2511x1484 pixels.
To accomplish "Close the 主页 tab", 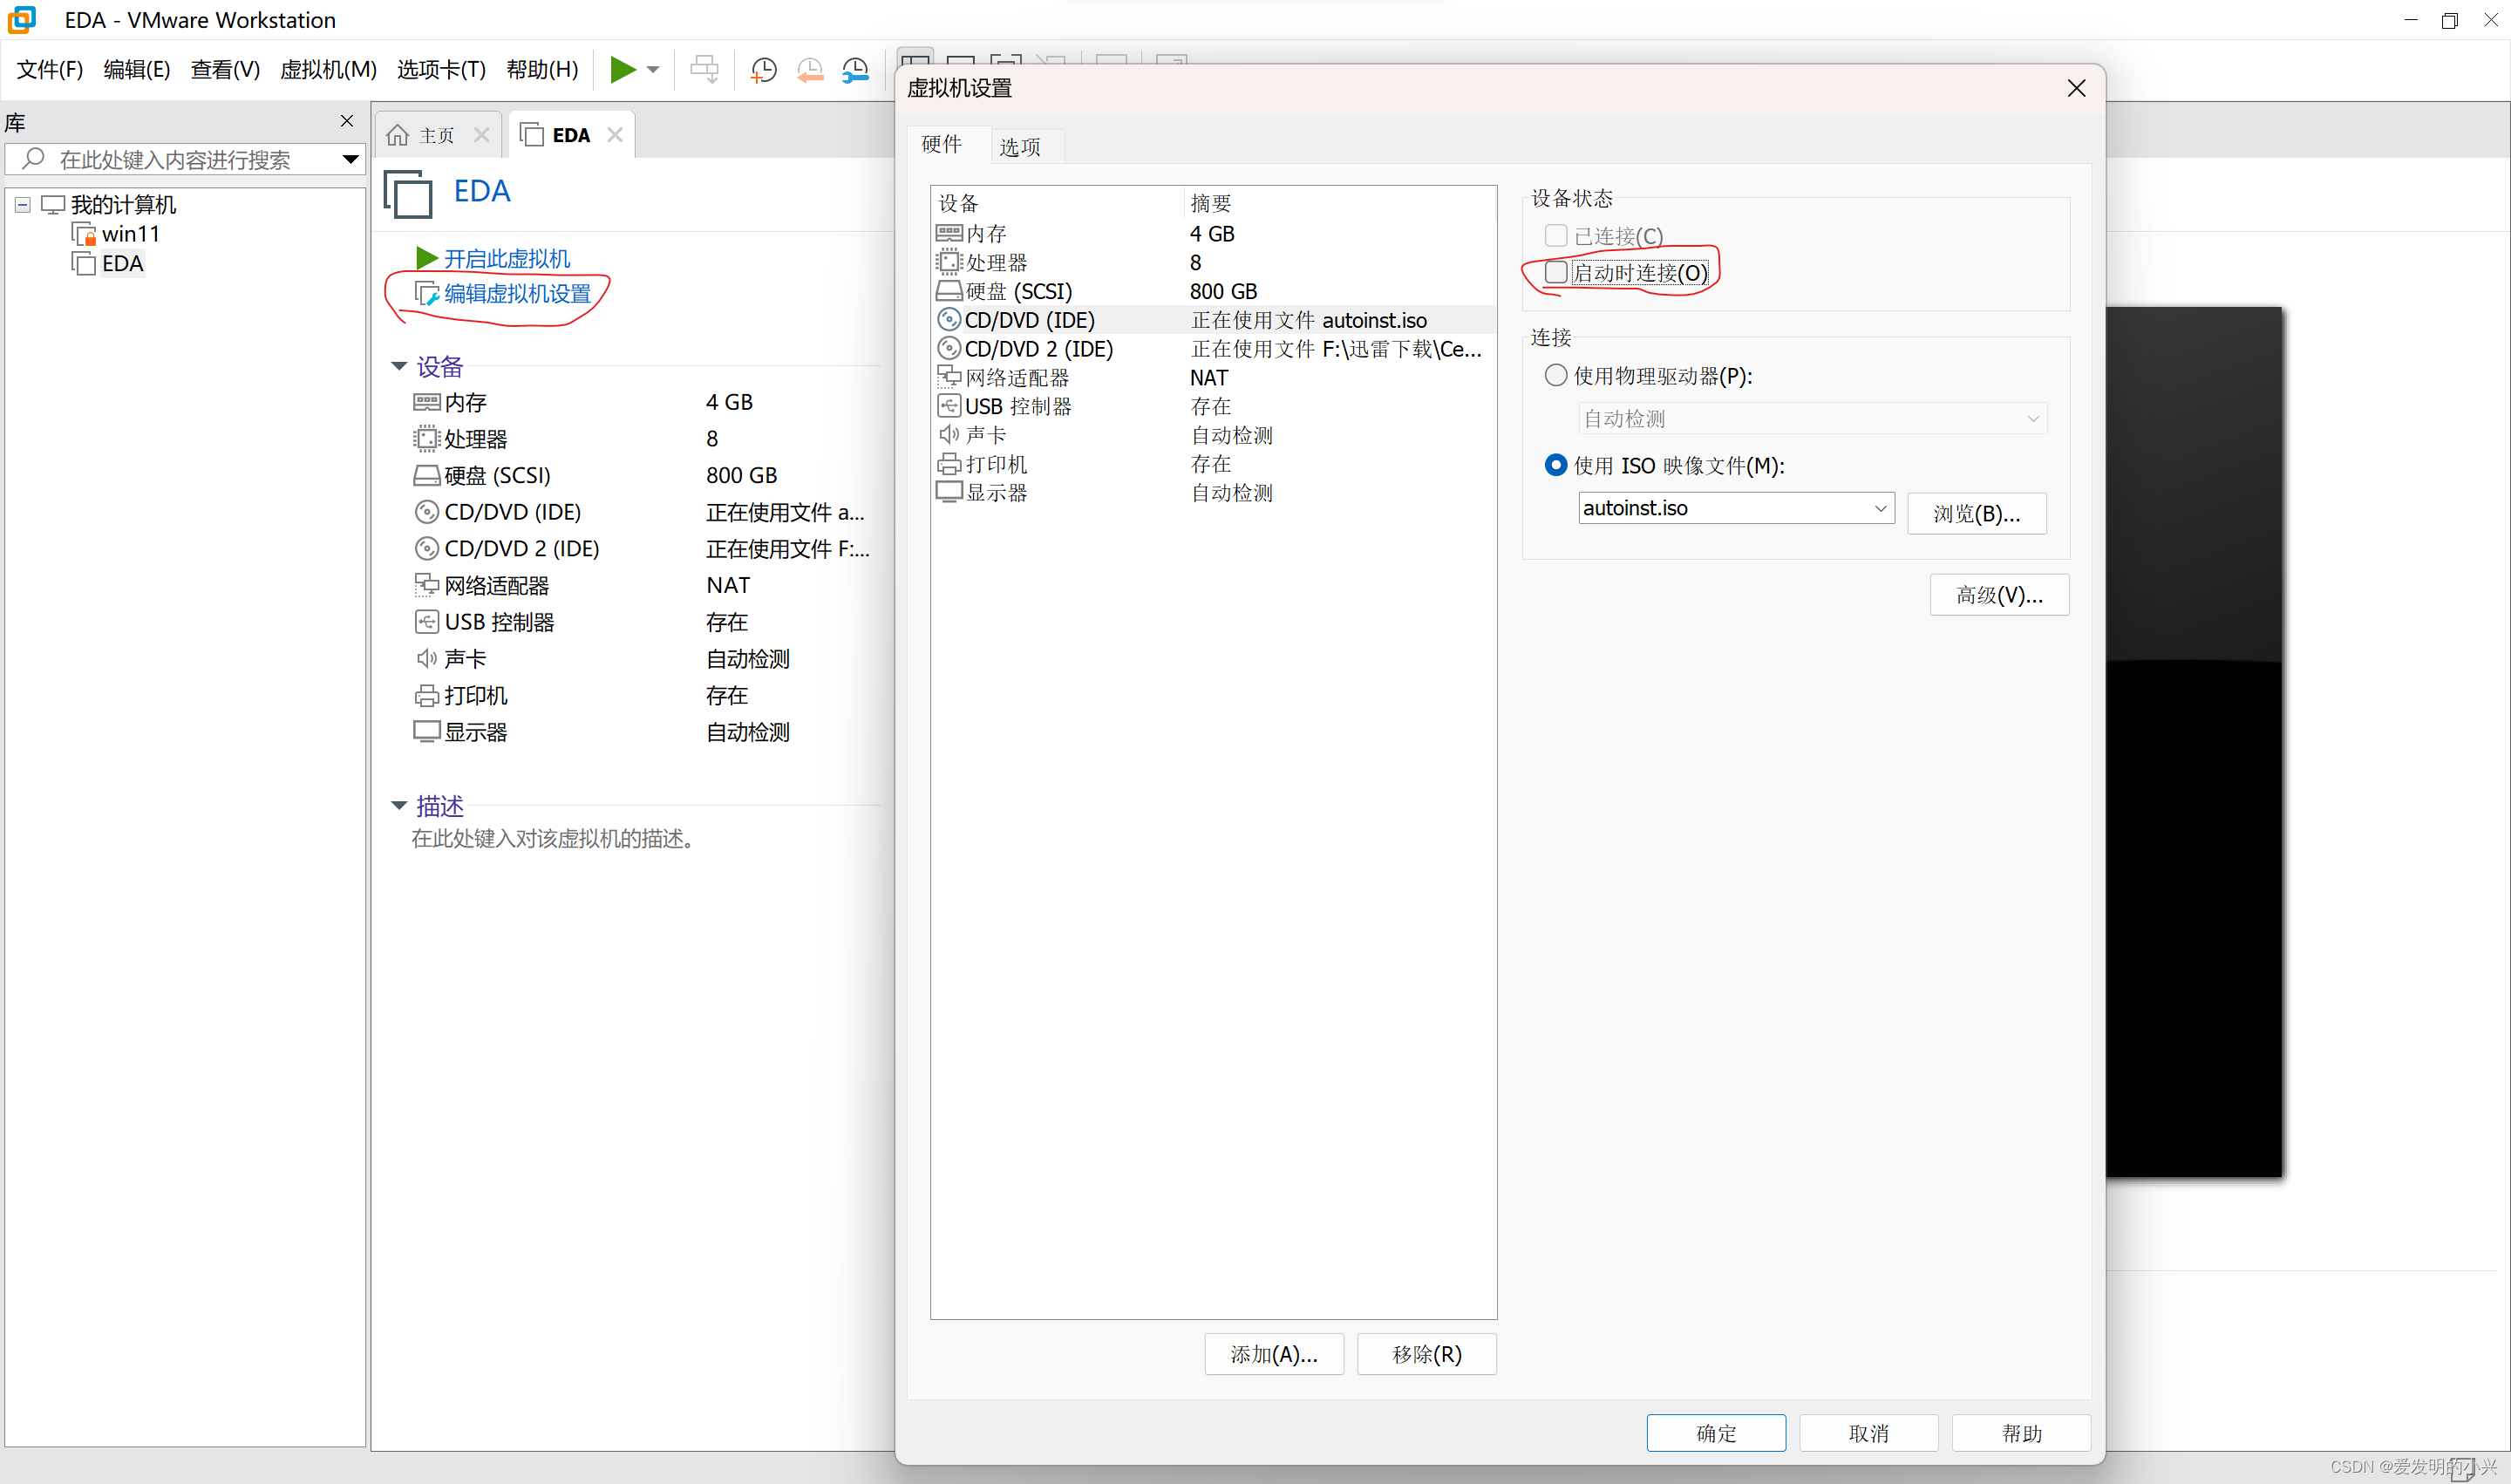I will pos(482,135).
